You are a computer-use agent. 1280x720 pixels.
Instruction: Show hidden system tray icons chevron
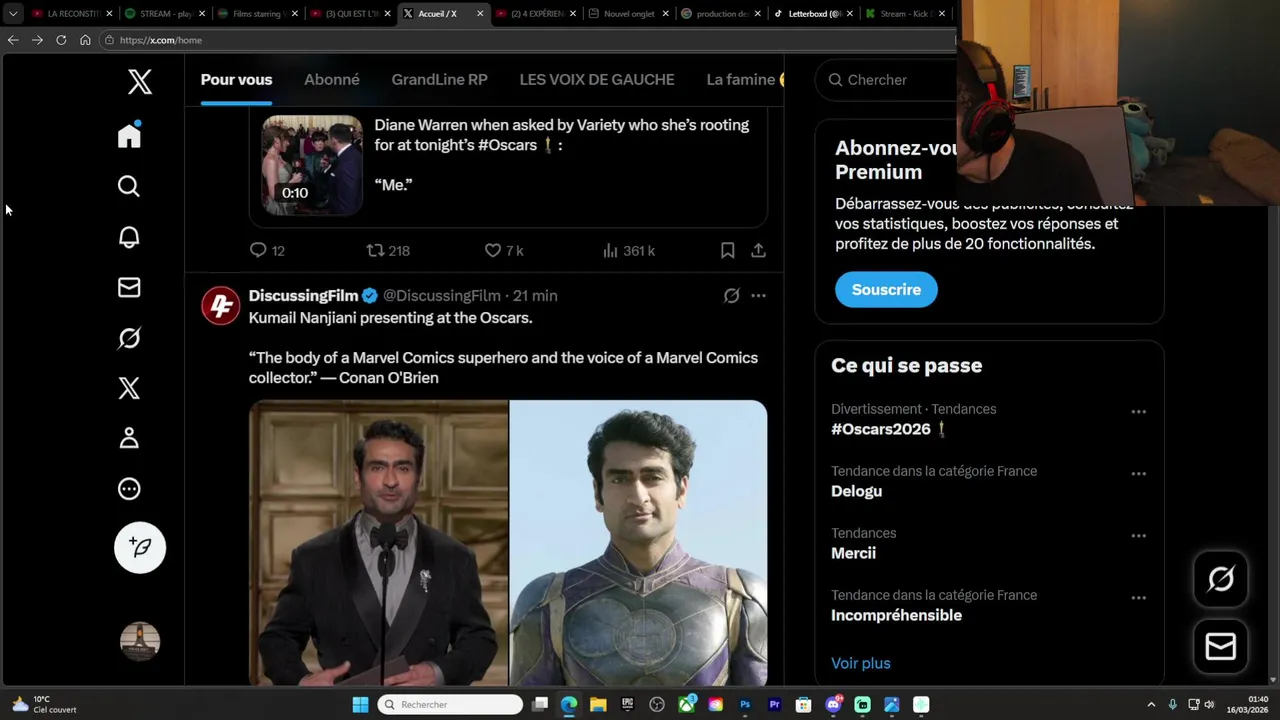tap(1151, 704)
